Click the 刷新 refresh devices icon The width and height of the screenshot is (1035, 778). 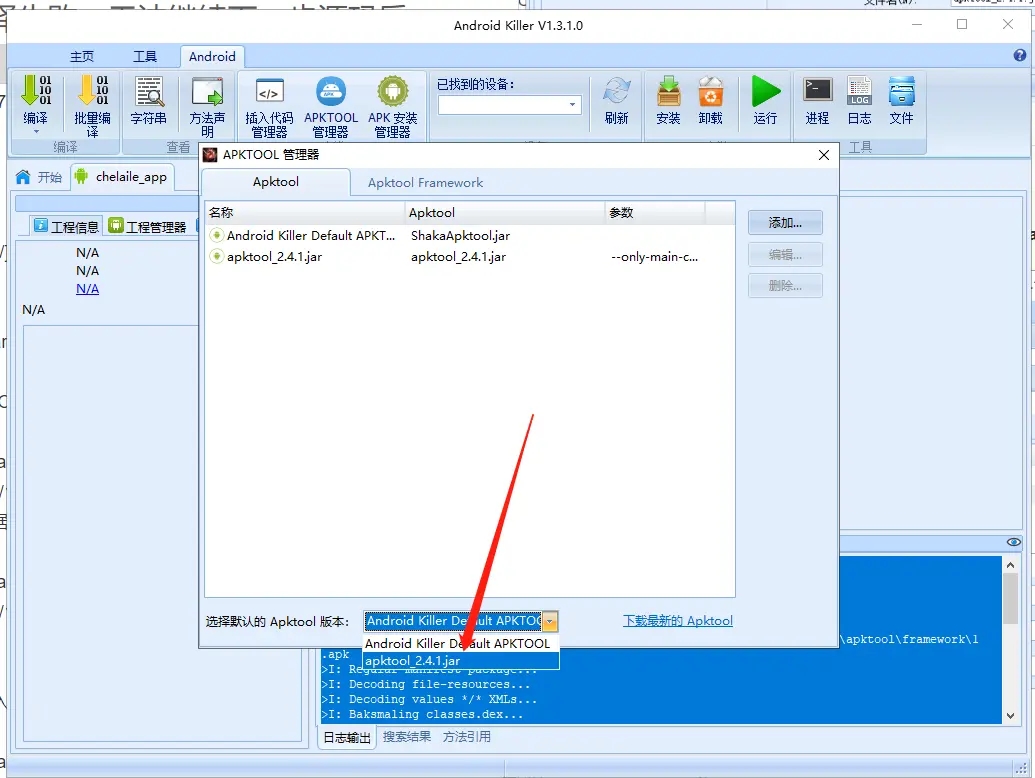tap(617, 99)
